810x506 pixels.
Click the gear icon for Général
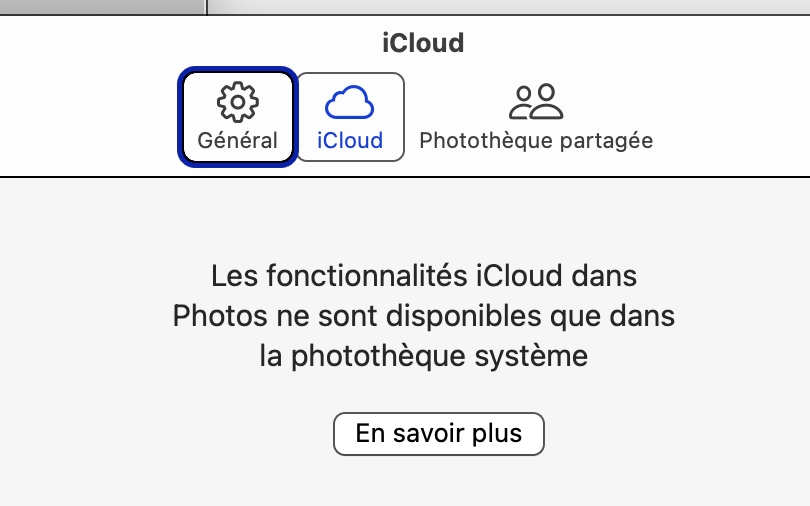[x=237, y=102]
